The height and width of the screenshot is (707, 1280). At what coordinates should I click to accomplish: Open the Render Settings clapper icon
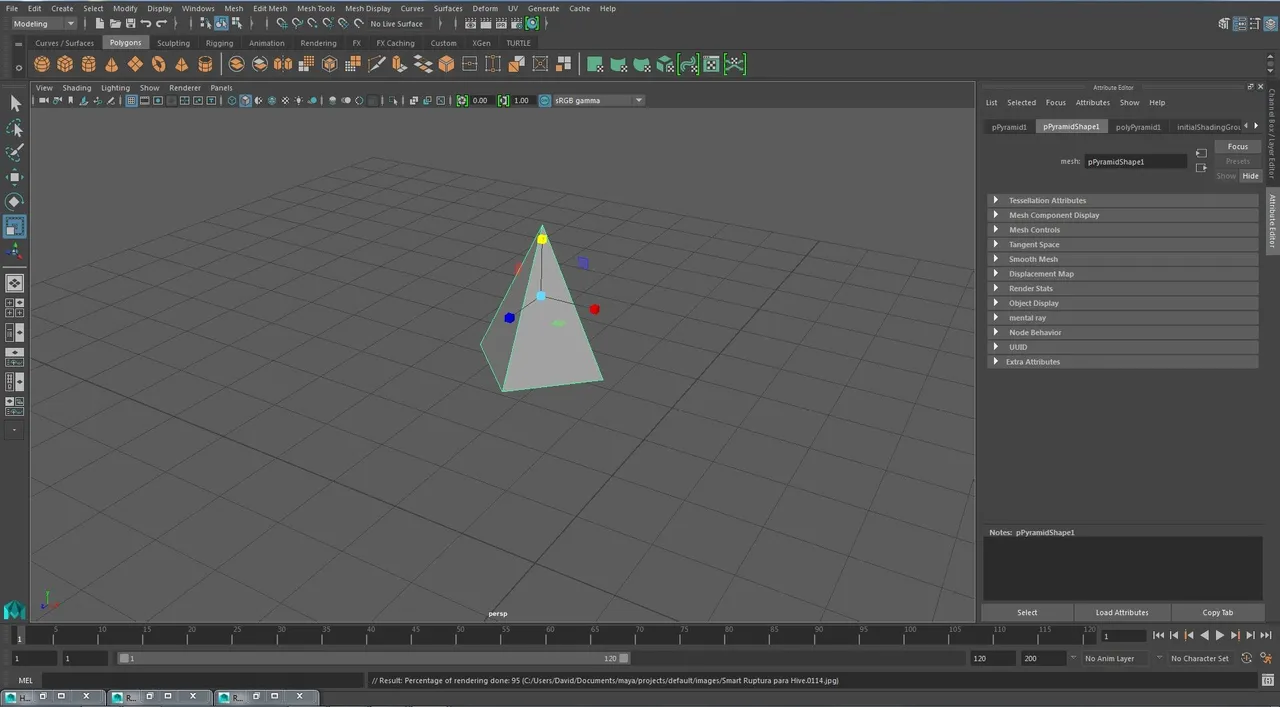click(x=517, y=23)
